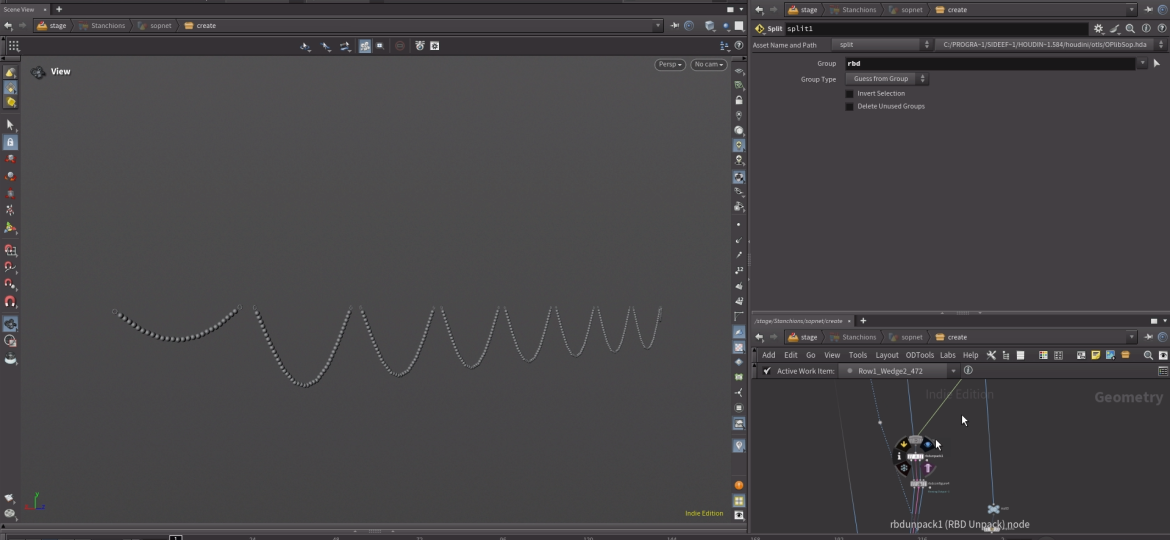Click the group selection arrow next to Group

[1157, 63]
